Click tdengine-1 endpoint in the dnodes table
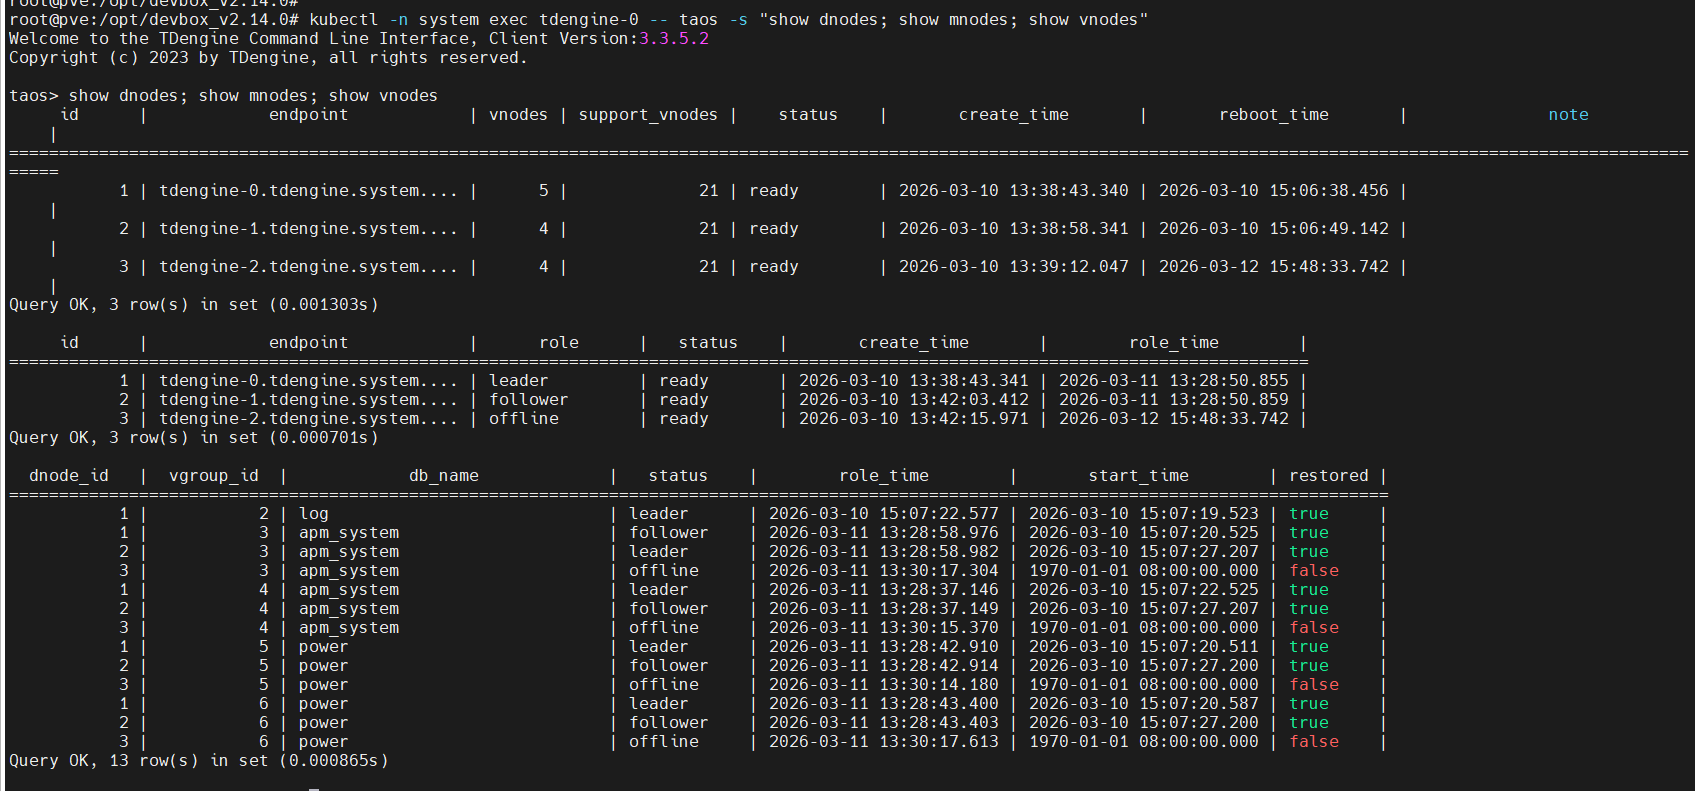This screenshot has width=1695, height=791. [x=307, y=229]
